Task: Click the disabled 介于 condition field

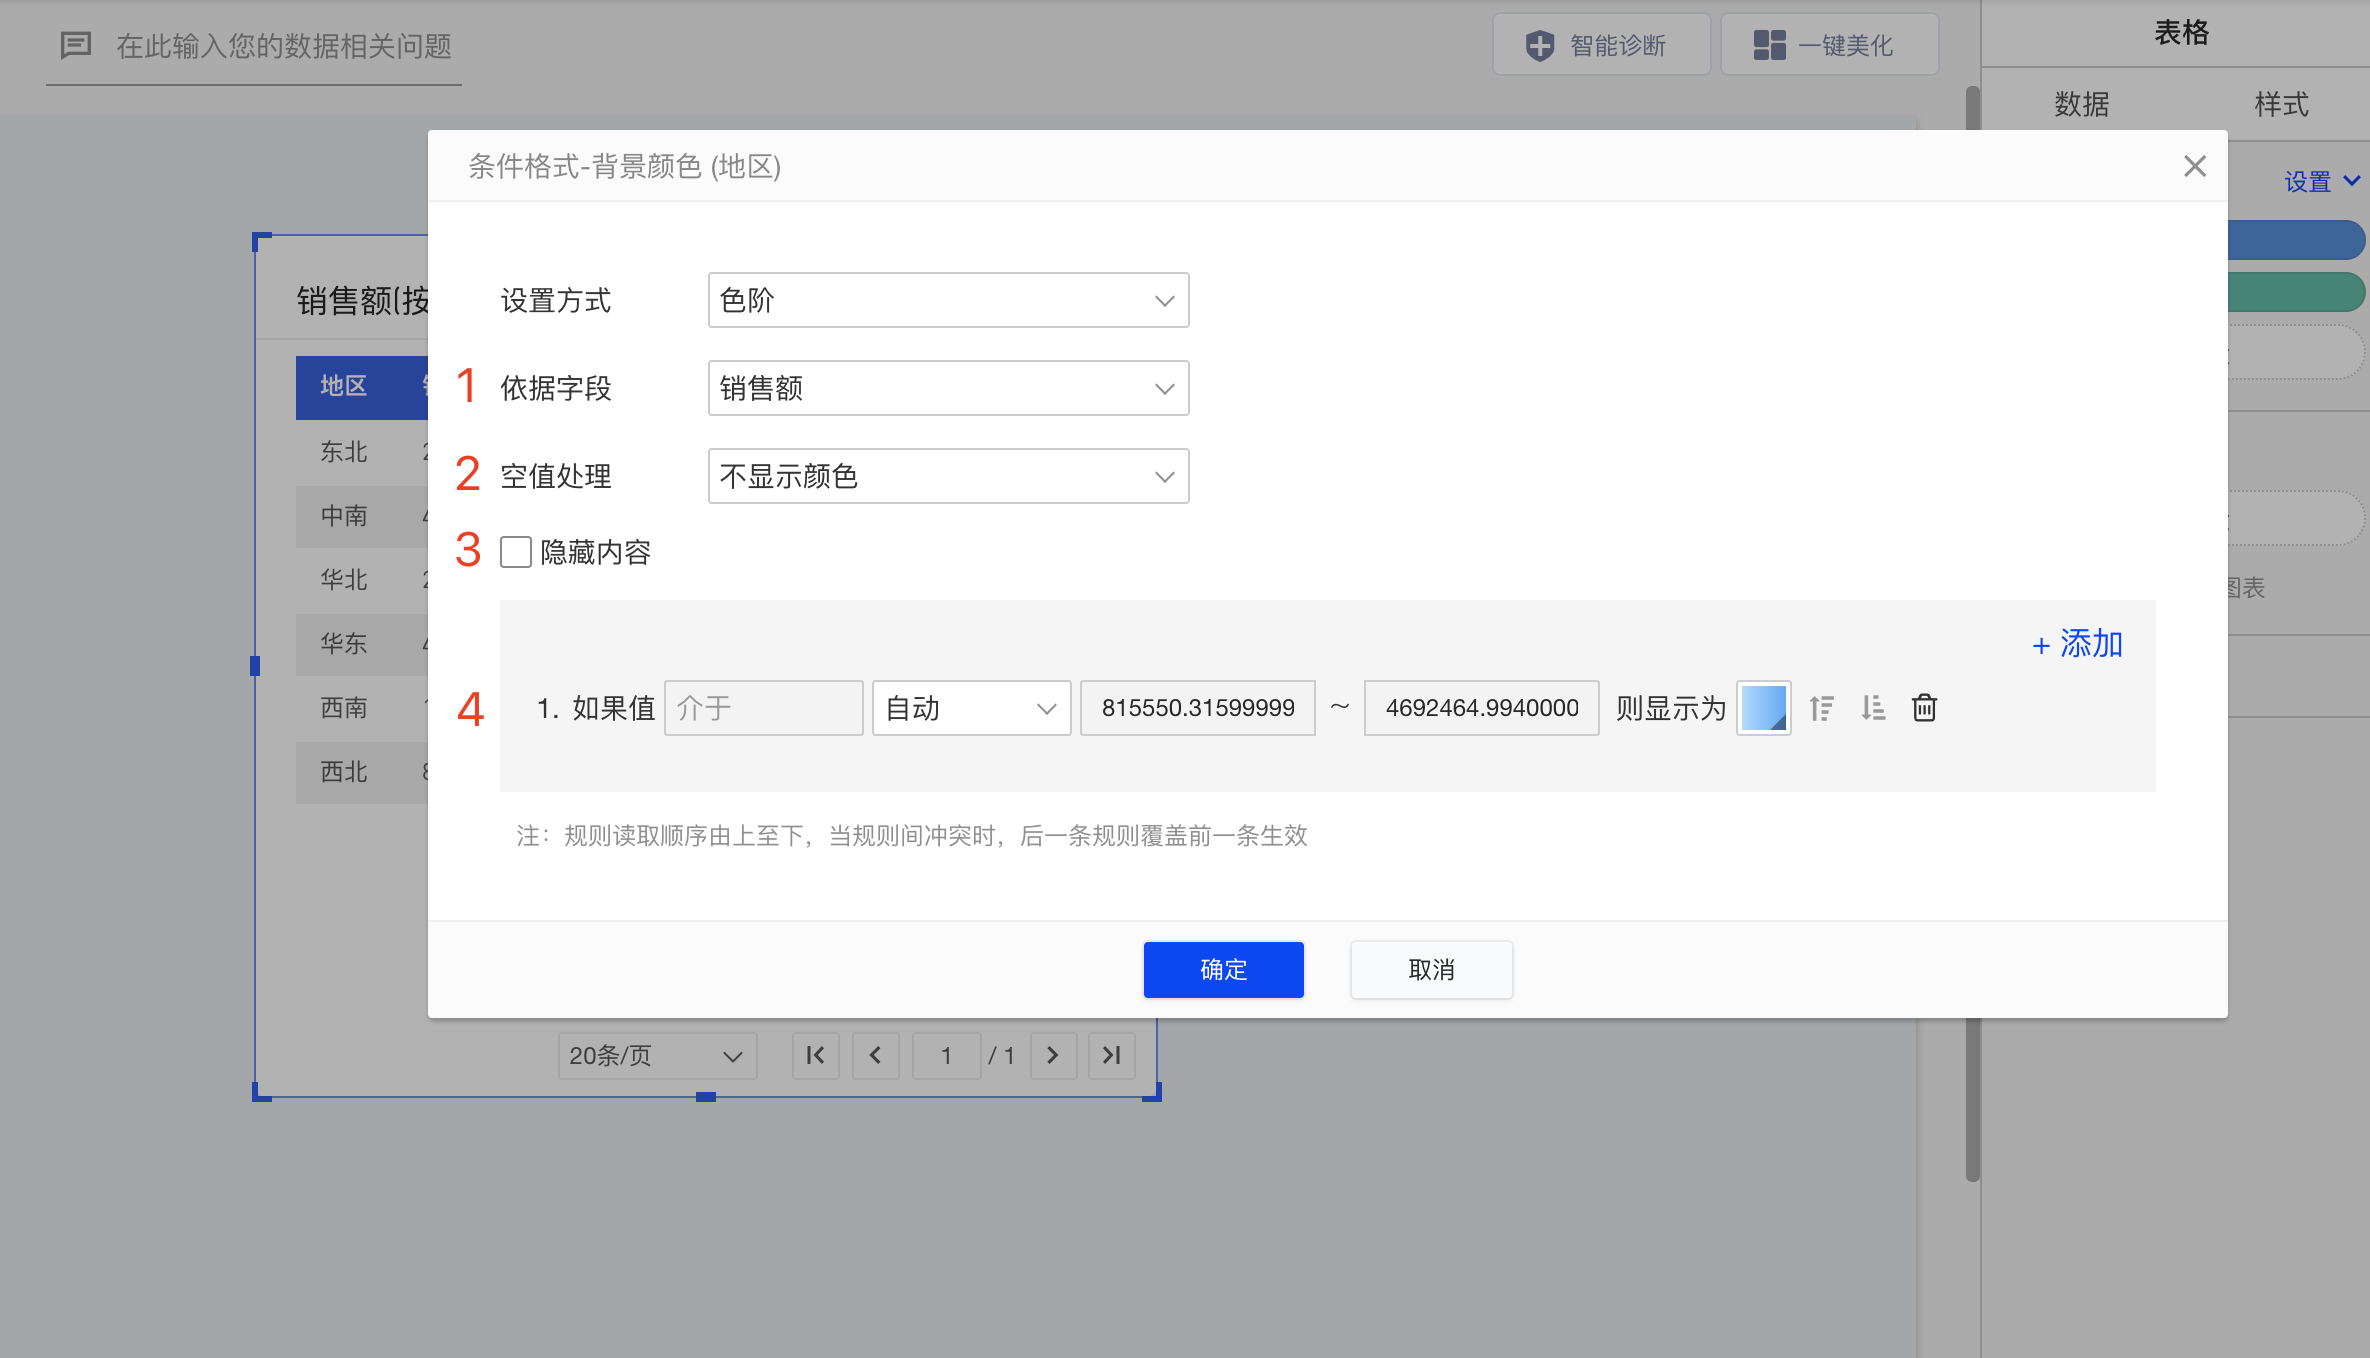Action: tap(763, 708)
